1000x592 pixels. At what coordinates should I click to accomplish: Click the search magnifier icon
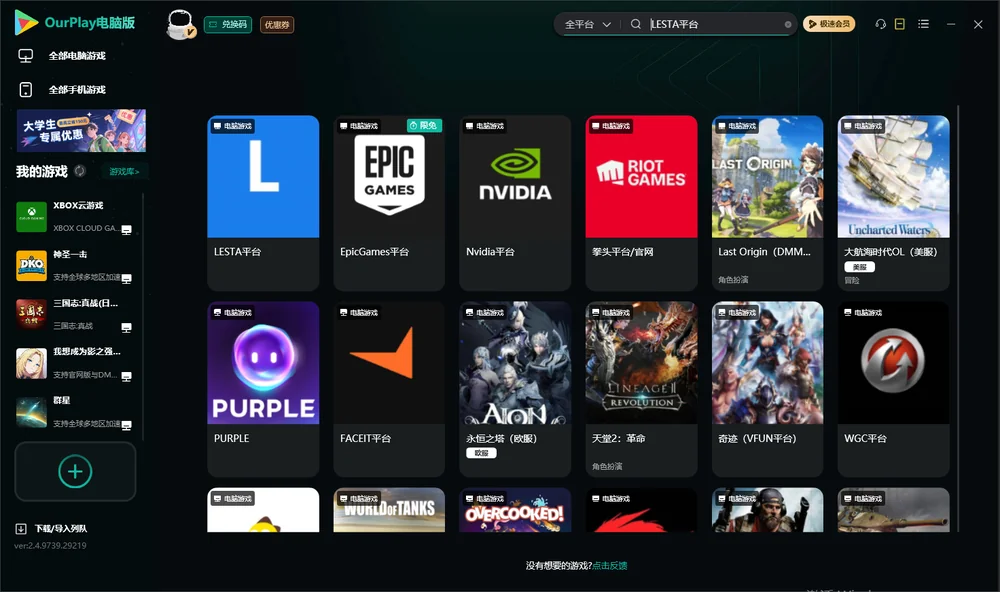coord(636,24)
